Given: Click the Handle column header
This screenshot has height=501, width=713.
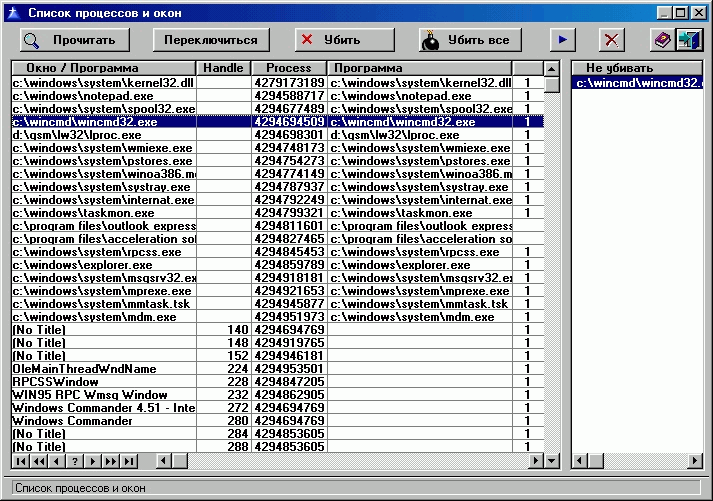Looking at the screenshot, I should [x=223, y=68].
